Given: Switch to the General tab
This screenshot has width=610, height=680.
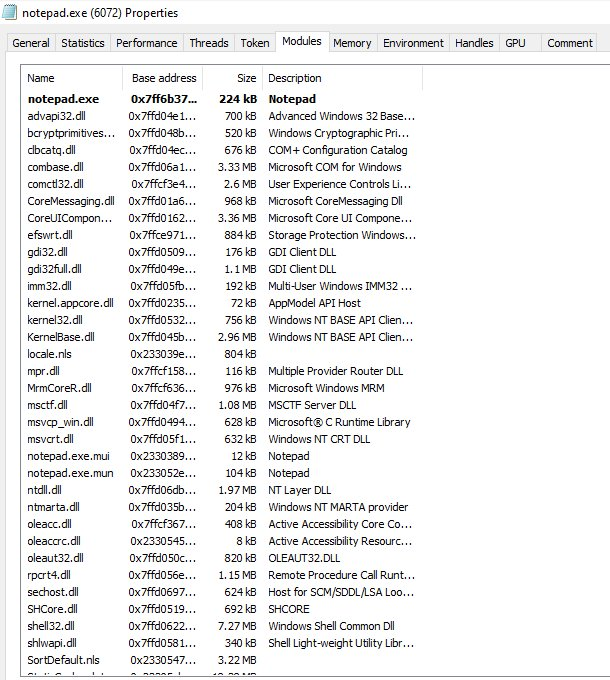Looking at the screenshot, I should pyautogui.click(x=31, y=43).
